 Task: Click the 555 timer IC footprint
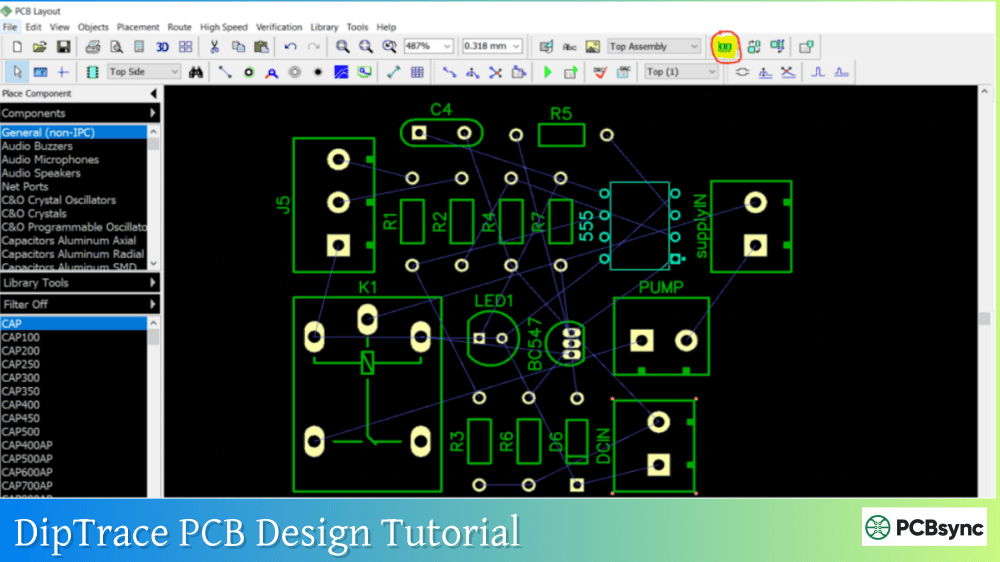tap(639, 225)
